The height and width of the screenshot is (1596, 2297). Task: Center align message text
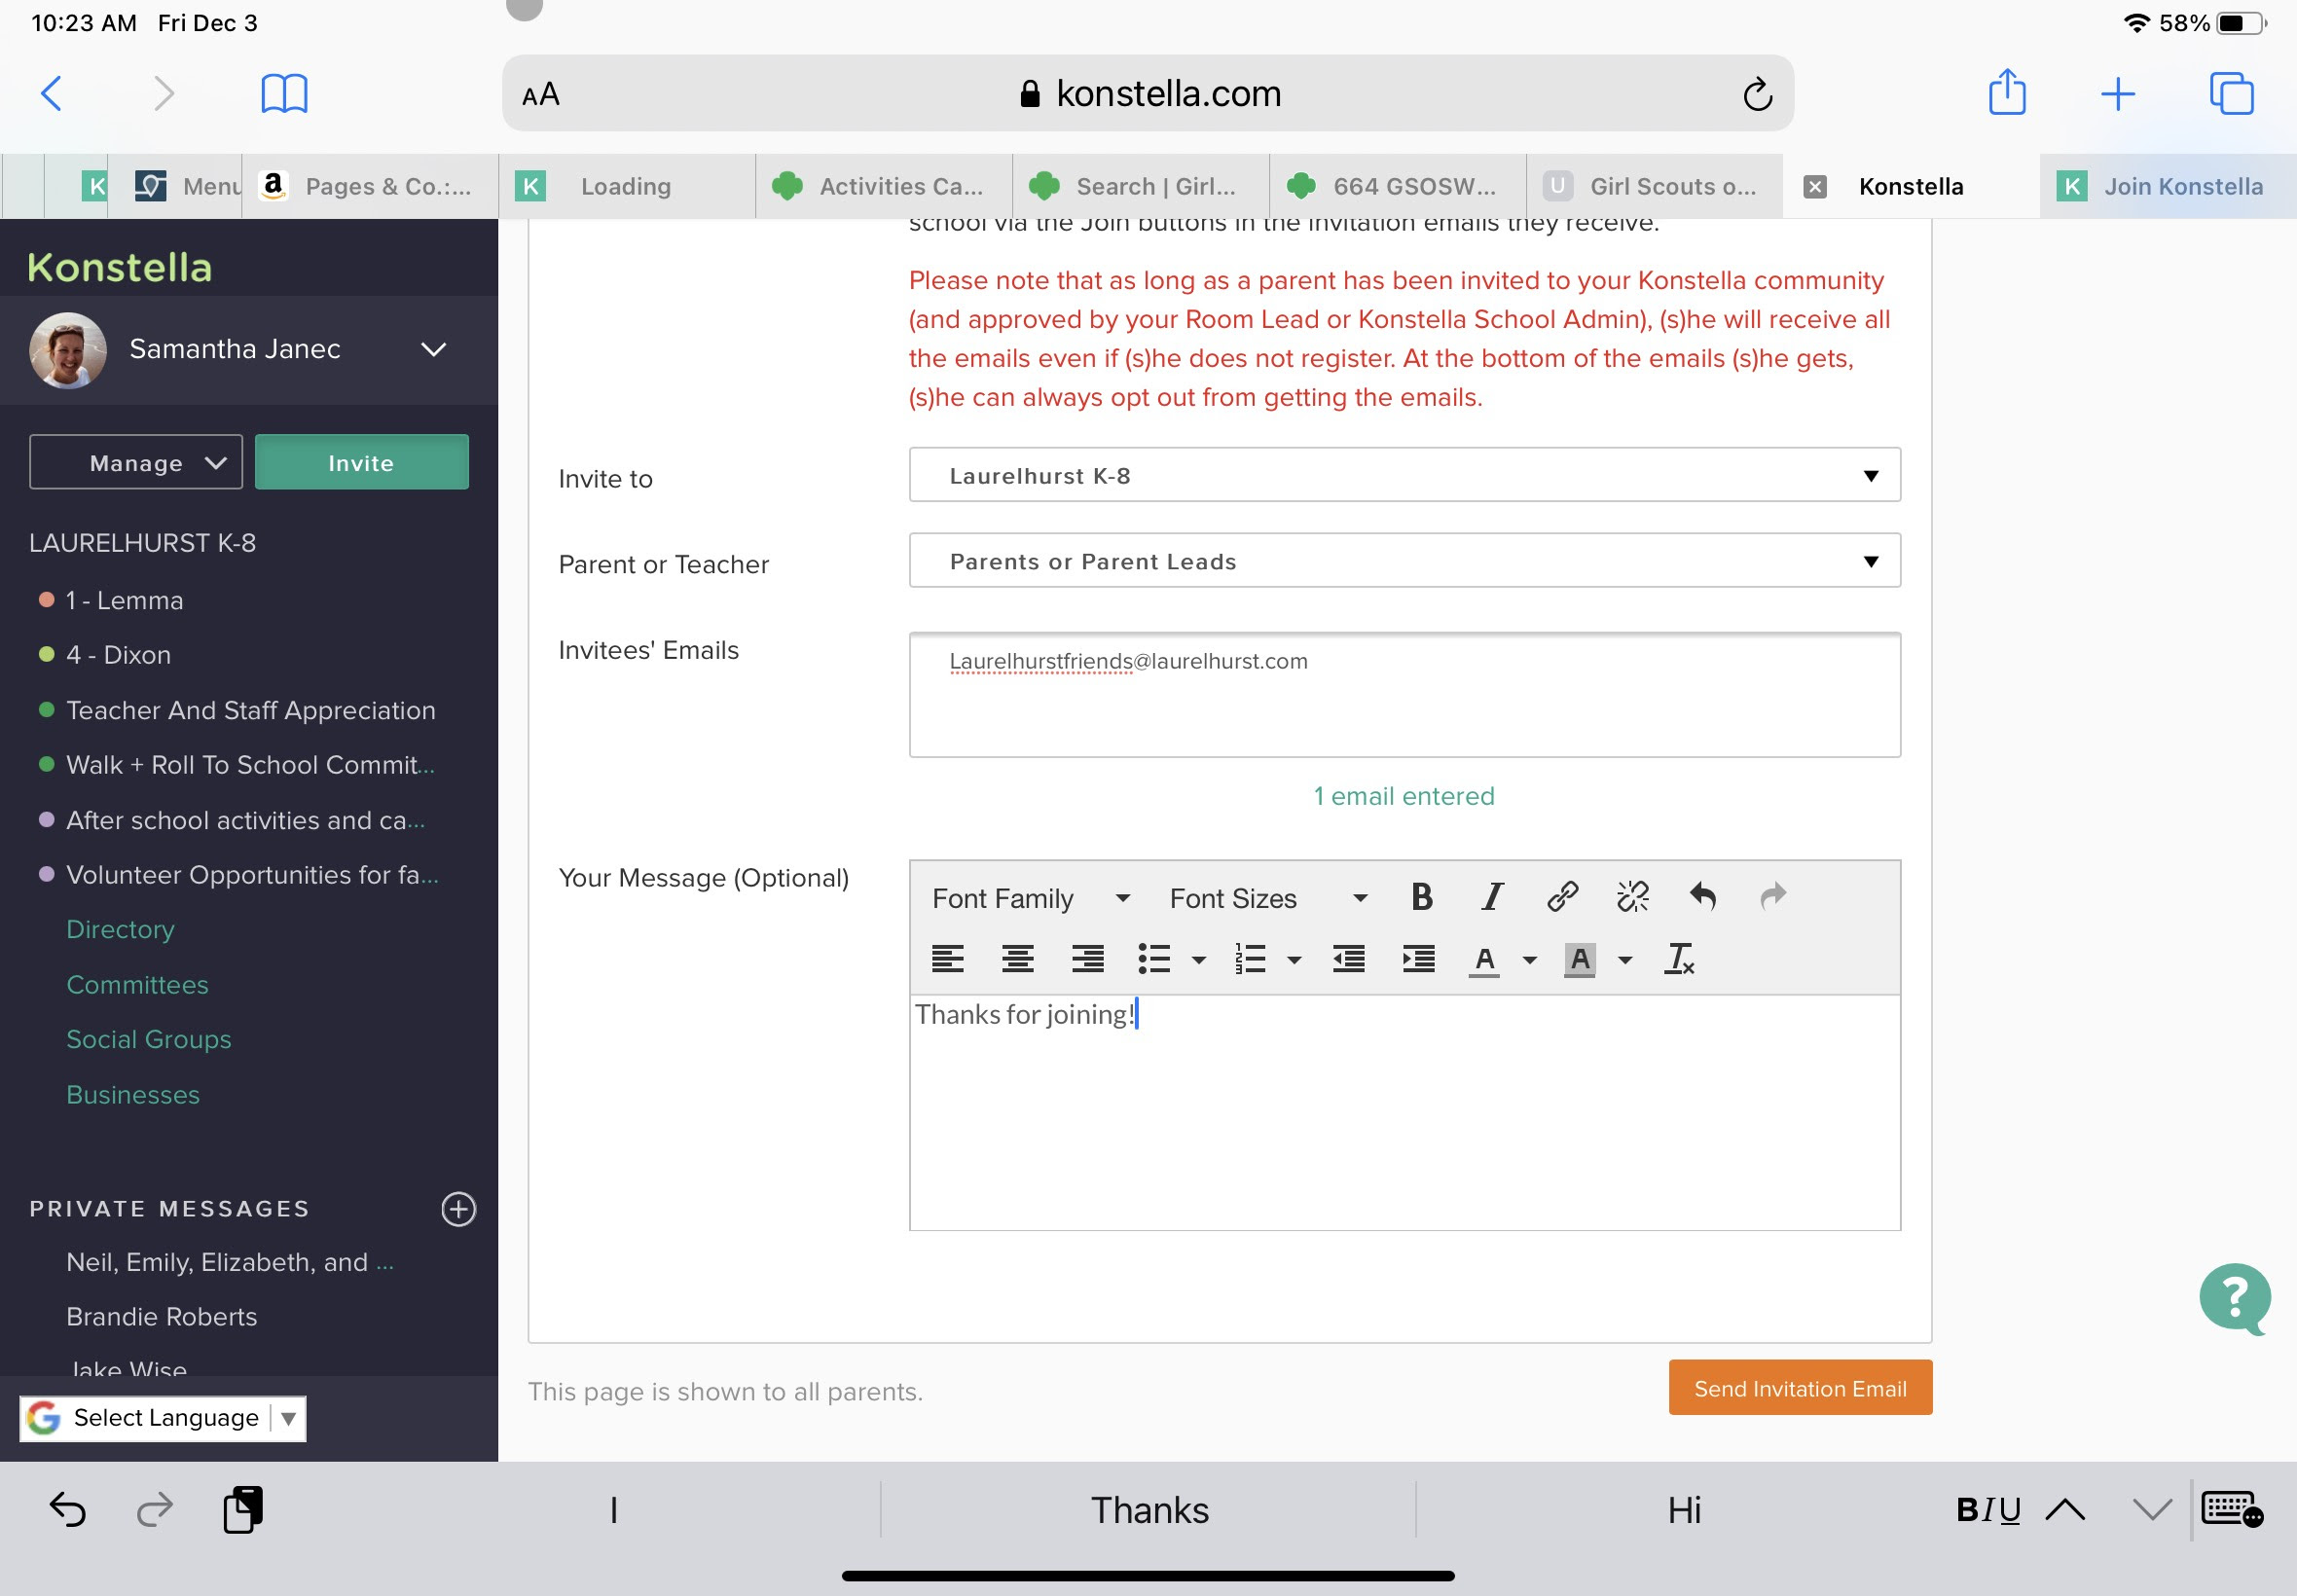click(1018, 959)
